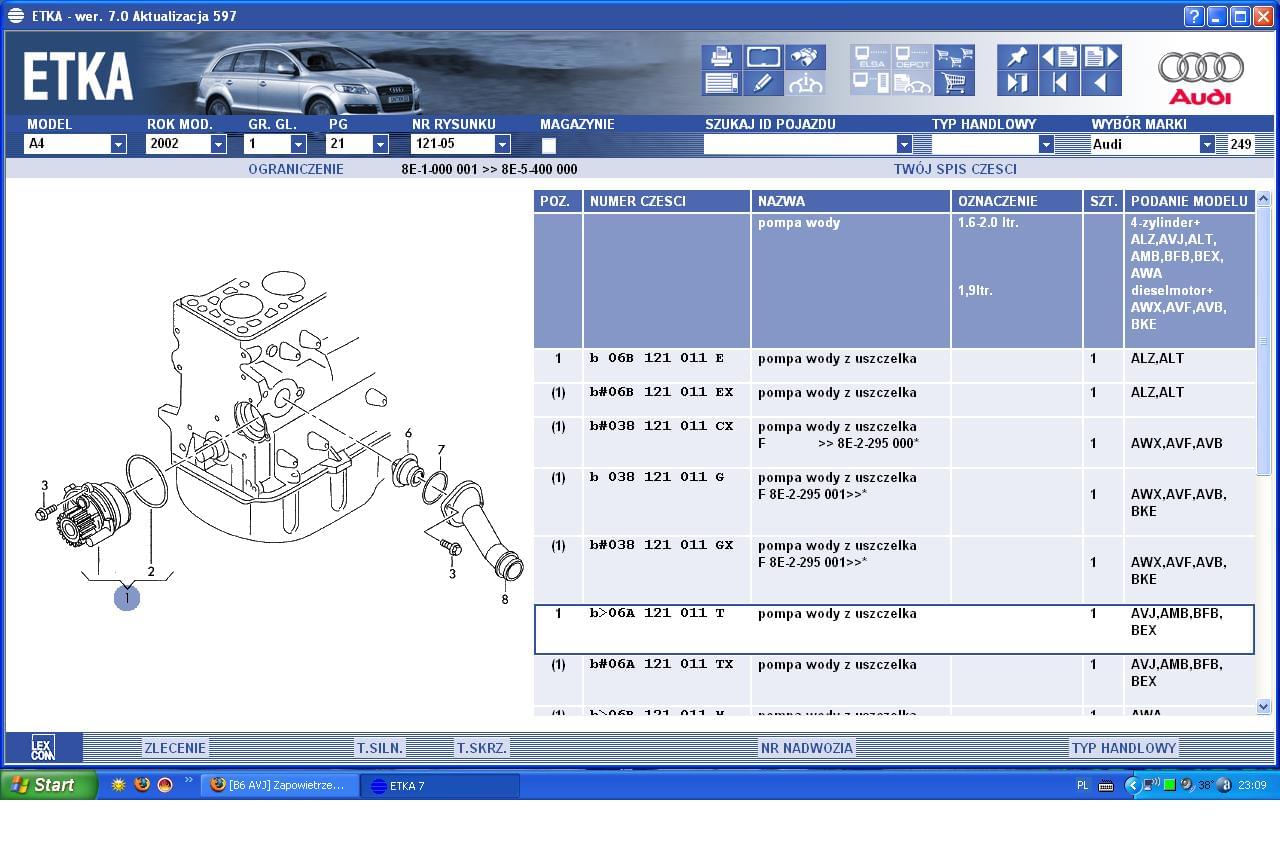This screenshot has width=1280, height=862.
Task: Click the Audi rings brand logo
Action: tap(1201, 77)
